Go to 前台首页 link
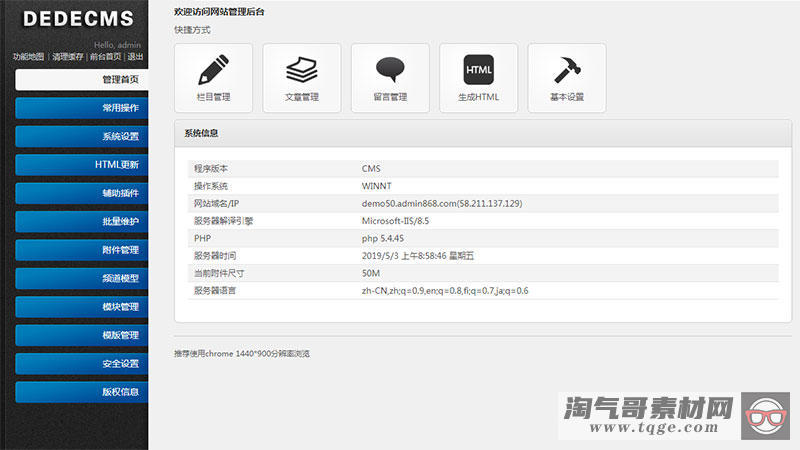 tap(105, 57)
